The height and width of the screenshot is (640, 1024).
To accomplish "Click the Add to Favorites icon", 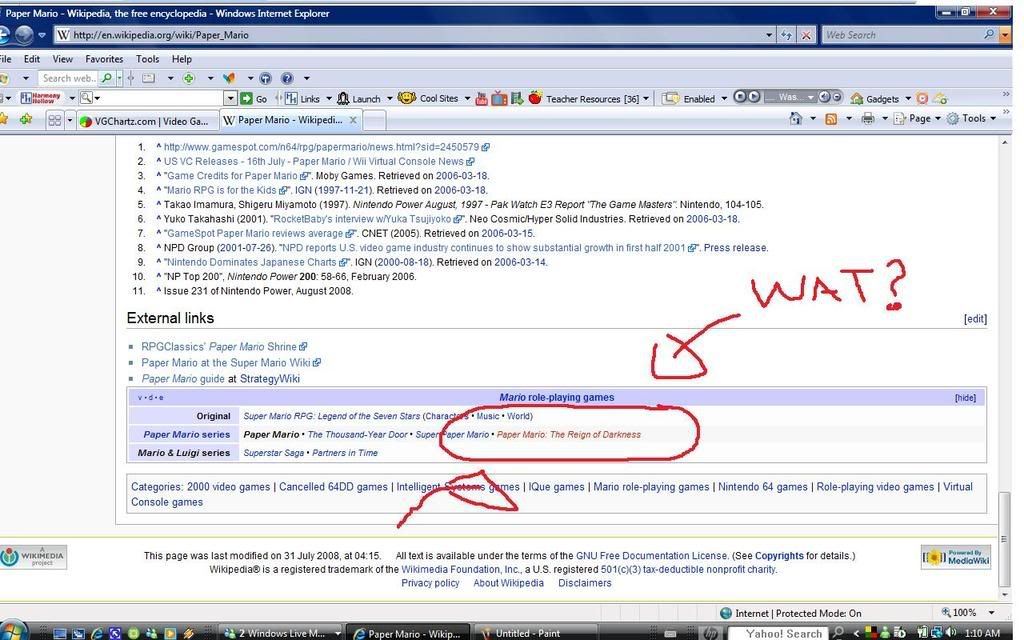I will (25, 119).
